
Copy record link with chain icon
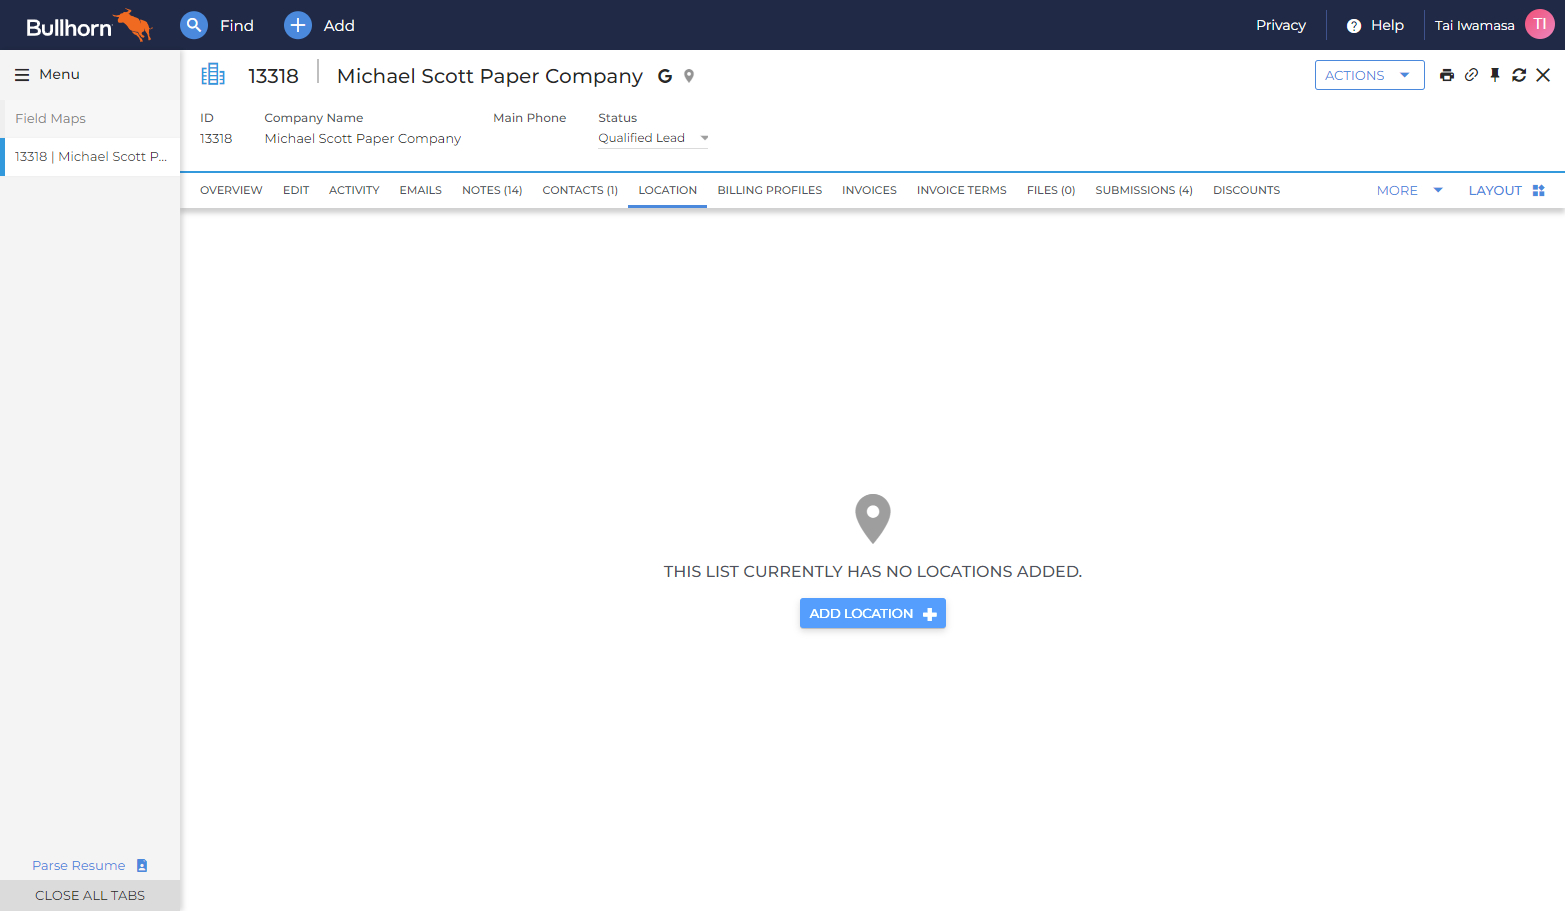tap(1471, 75)
